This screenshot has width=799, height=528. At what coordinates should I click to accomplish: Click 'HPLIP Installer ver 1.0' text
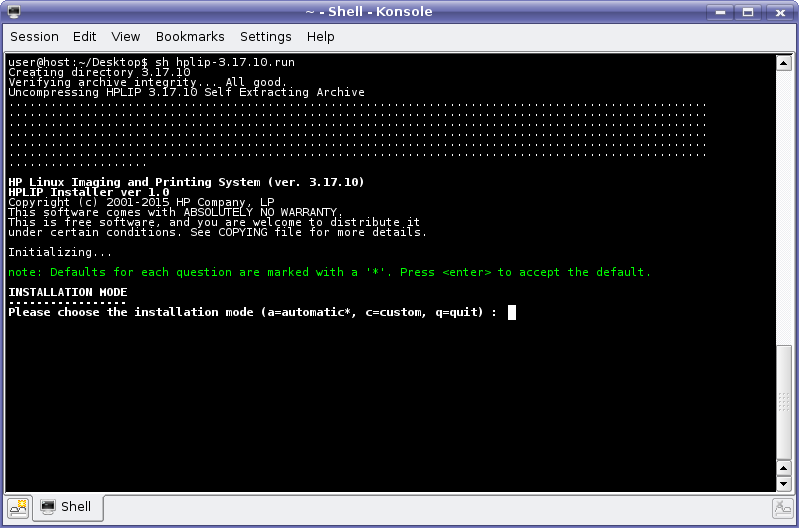(x=89, y=192)
